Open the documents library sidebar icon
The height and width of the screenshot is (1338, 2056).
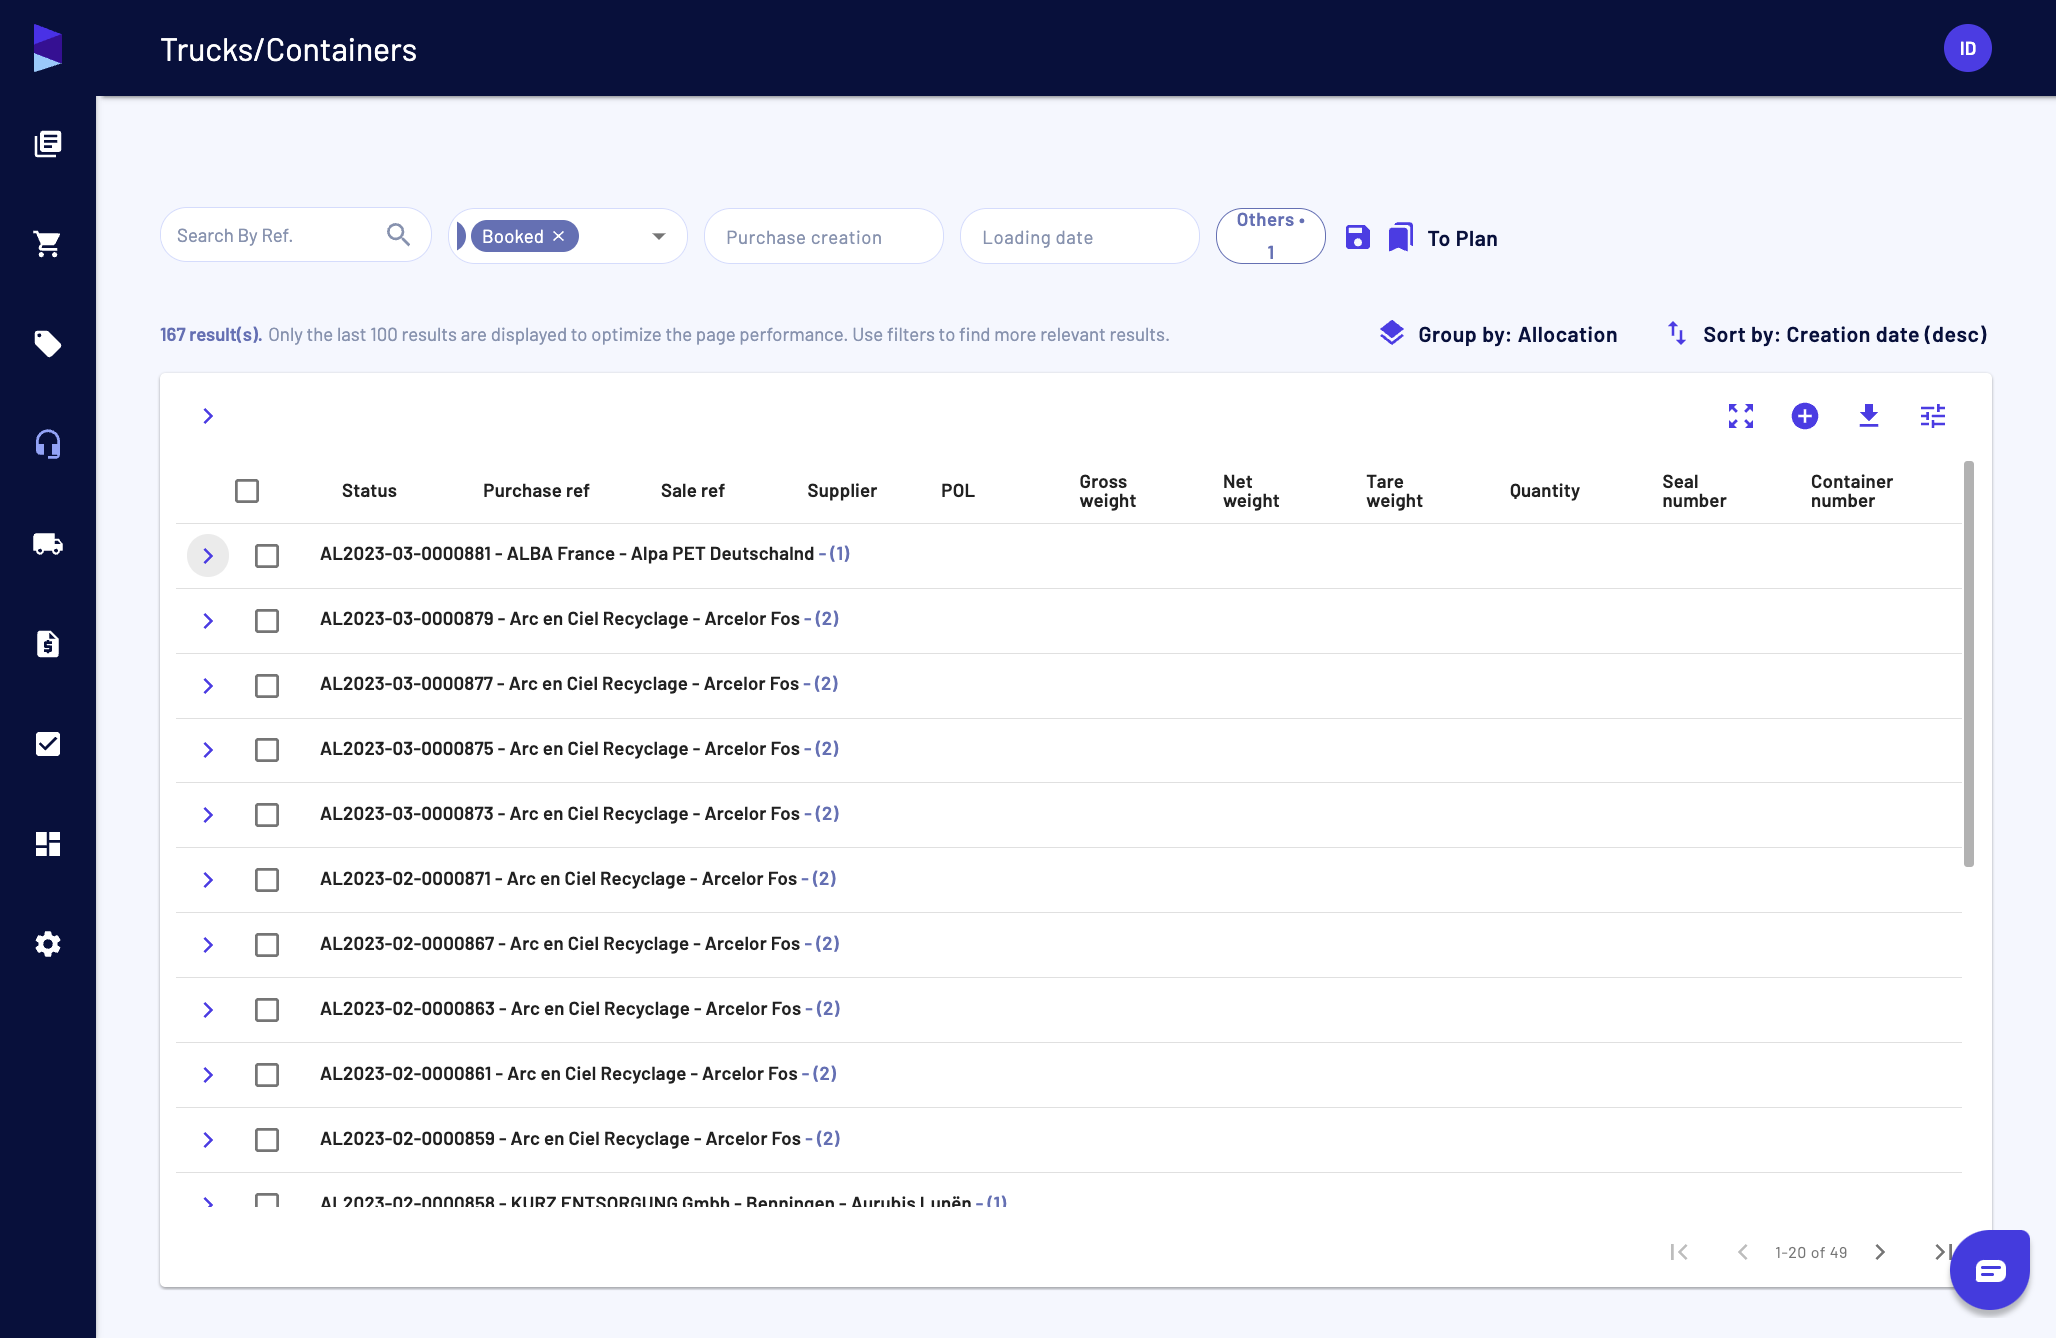tap(48, 144)
